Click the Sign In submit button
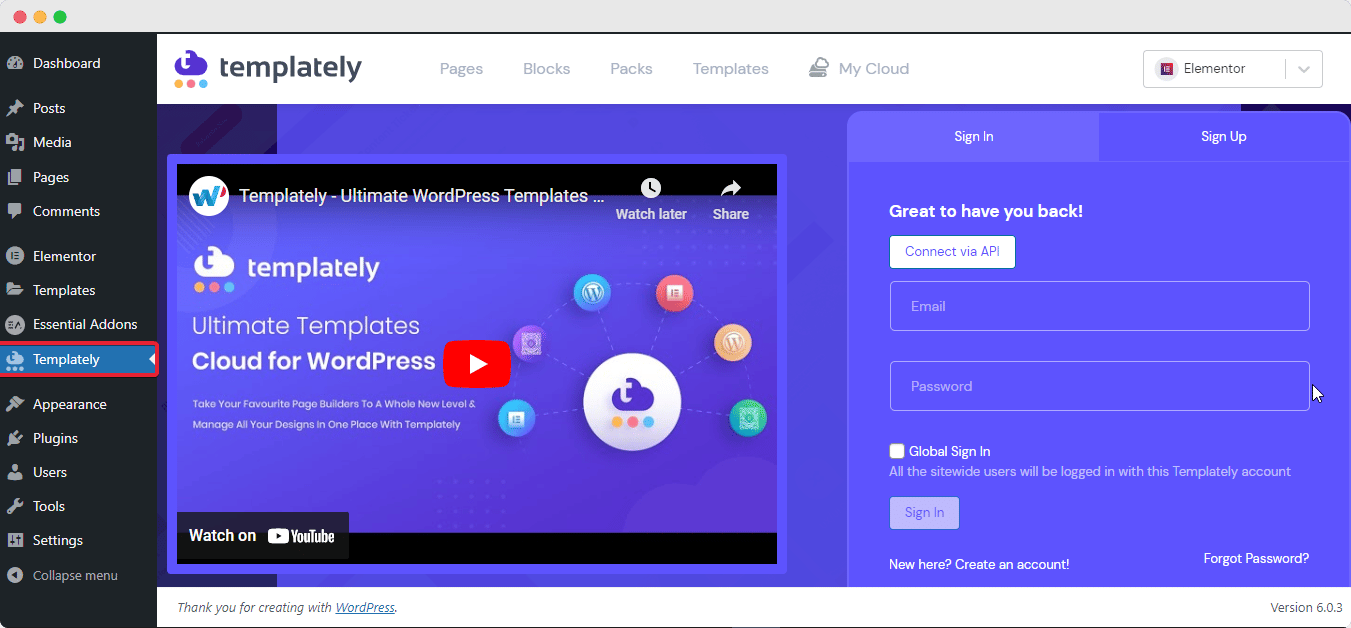 [x=924, y=513]
